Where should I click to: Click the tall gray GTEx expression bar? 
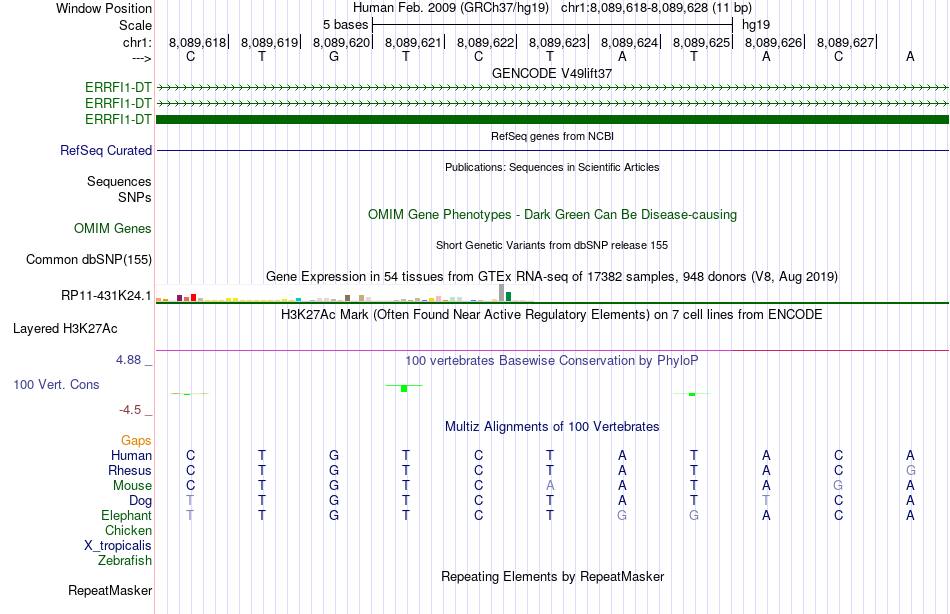[501, 293]
